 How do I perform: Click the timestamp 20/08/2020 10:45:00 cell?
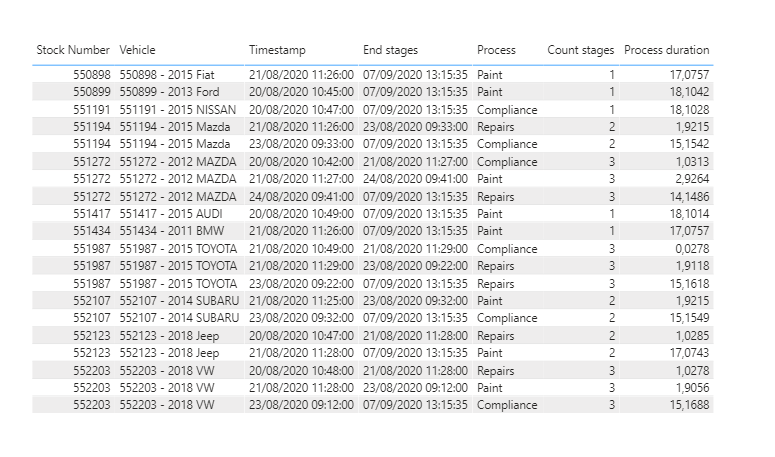[x=301, y=92]
